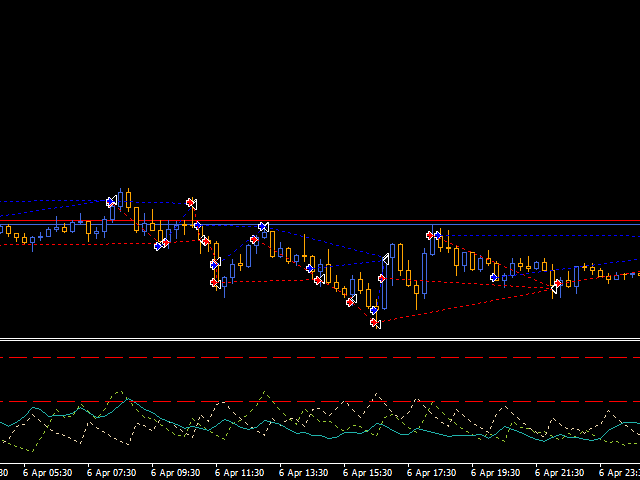Click the 6 Apr 07:30 time label
The image size is (640, 480).
point(111,472)
